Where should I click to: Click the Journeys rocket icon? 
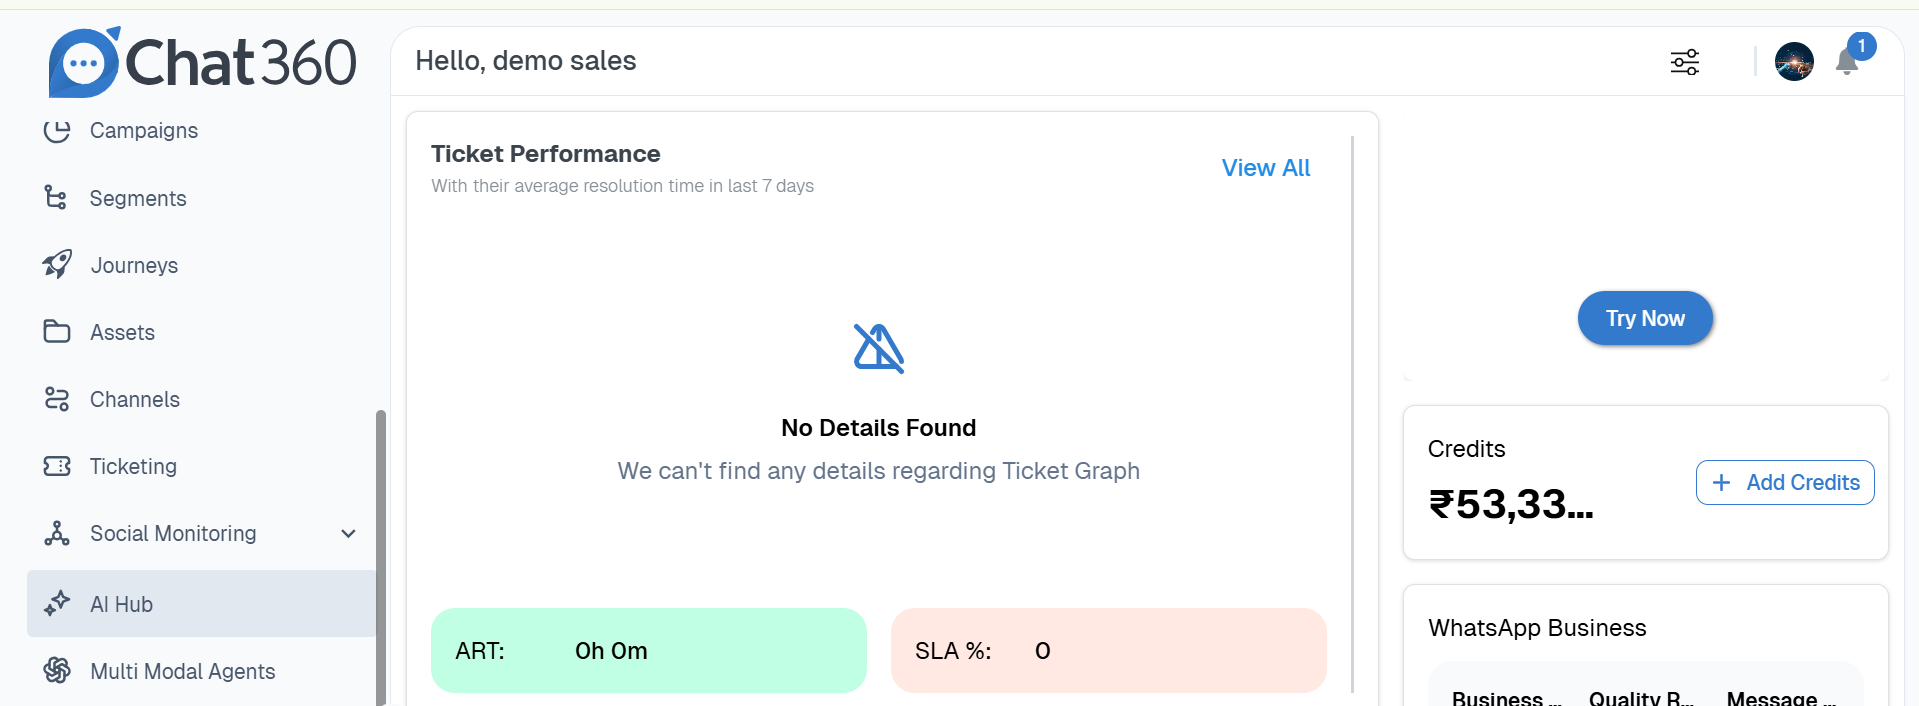pos(57,264)
